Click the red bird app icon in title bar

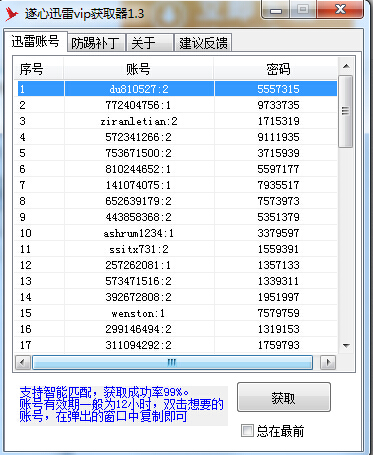pyautogui.click(x=12, y=14)
